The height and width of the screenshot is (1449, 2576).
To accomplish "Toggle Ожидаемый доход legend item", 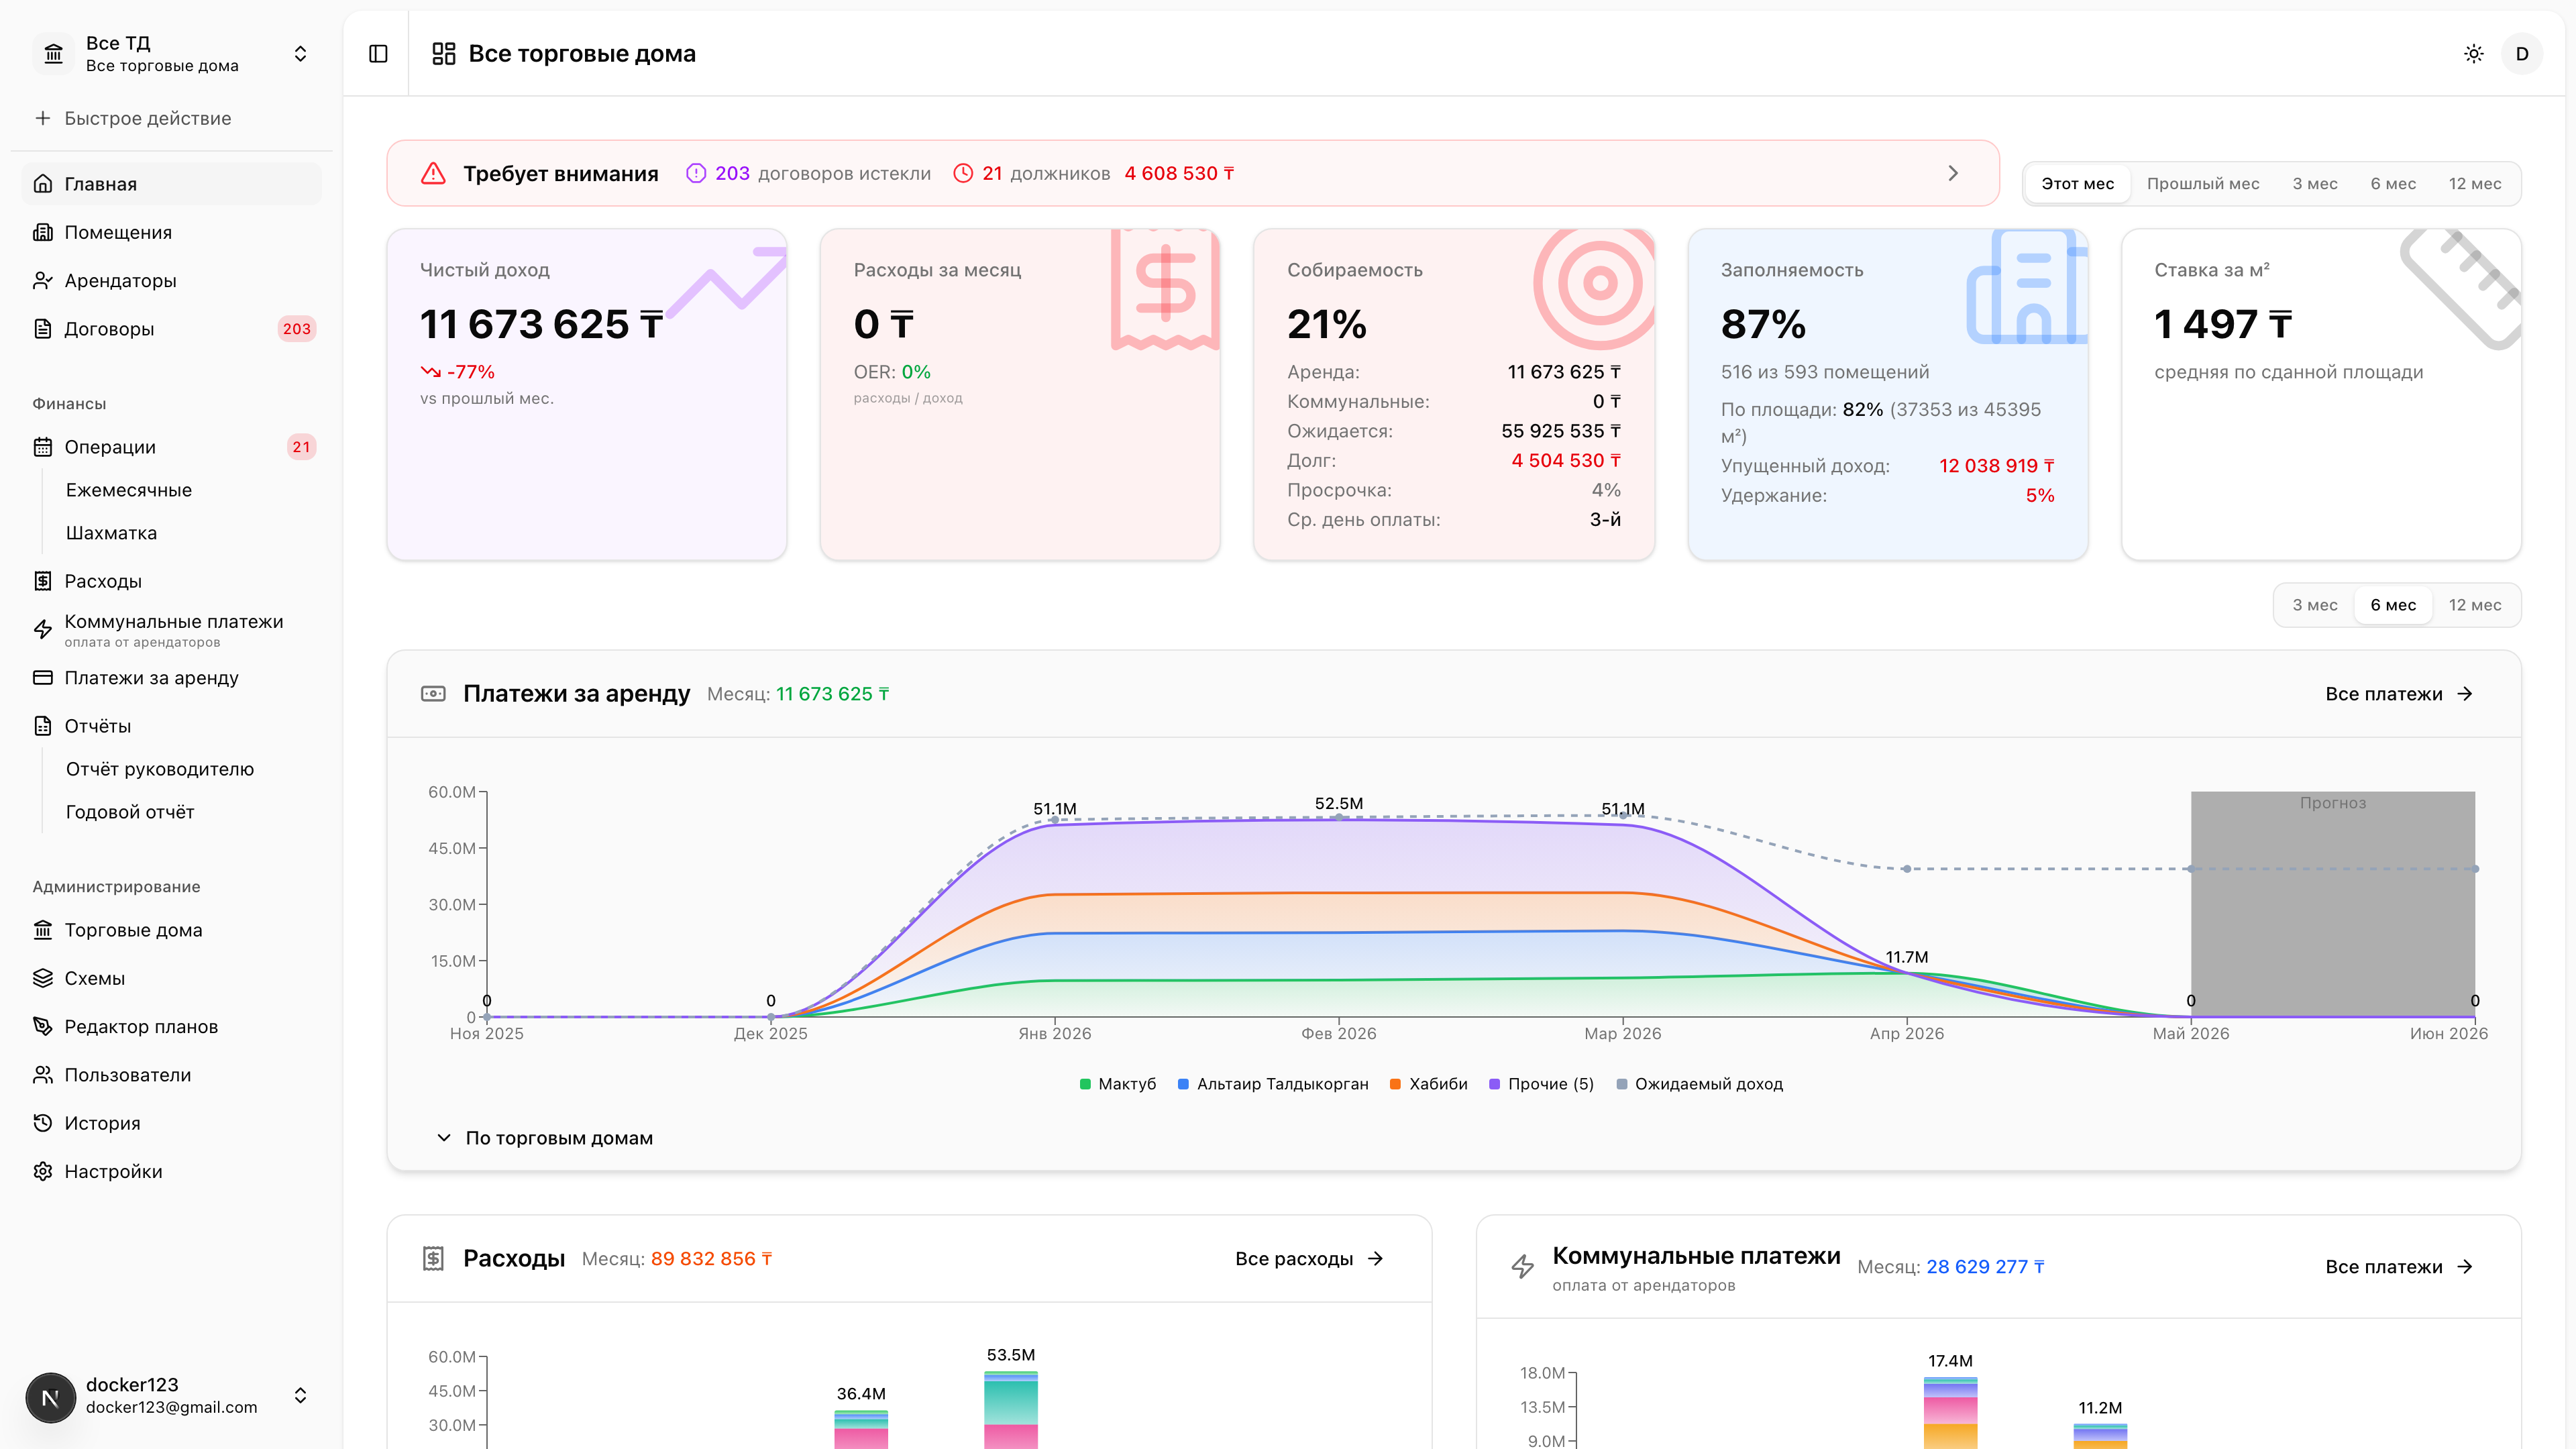I will 1699,1084.
